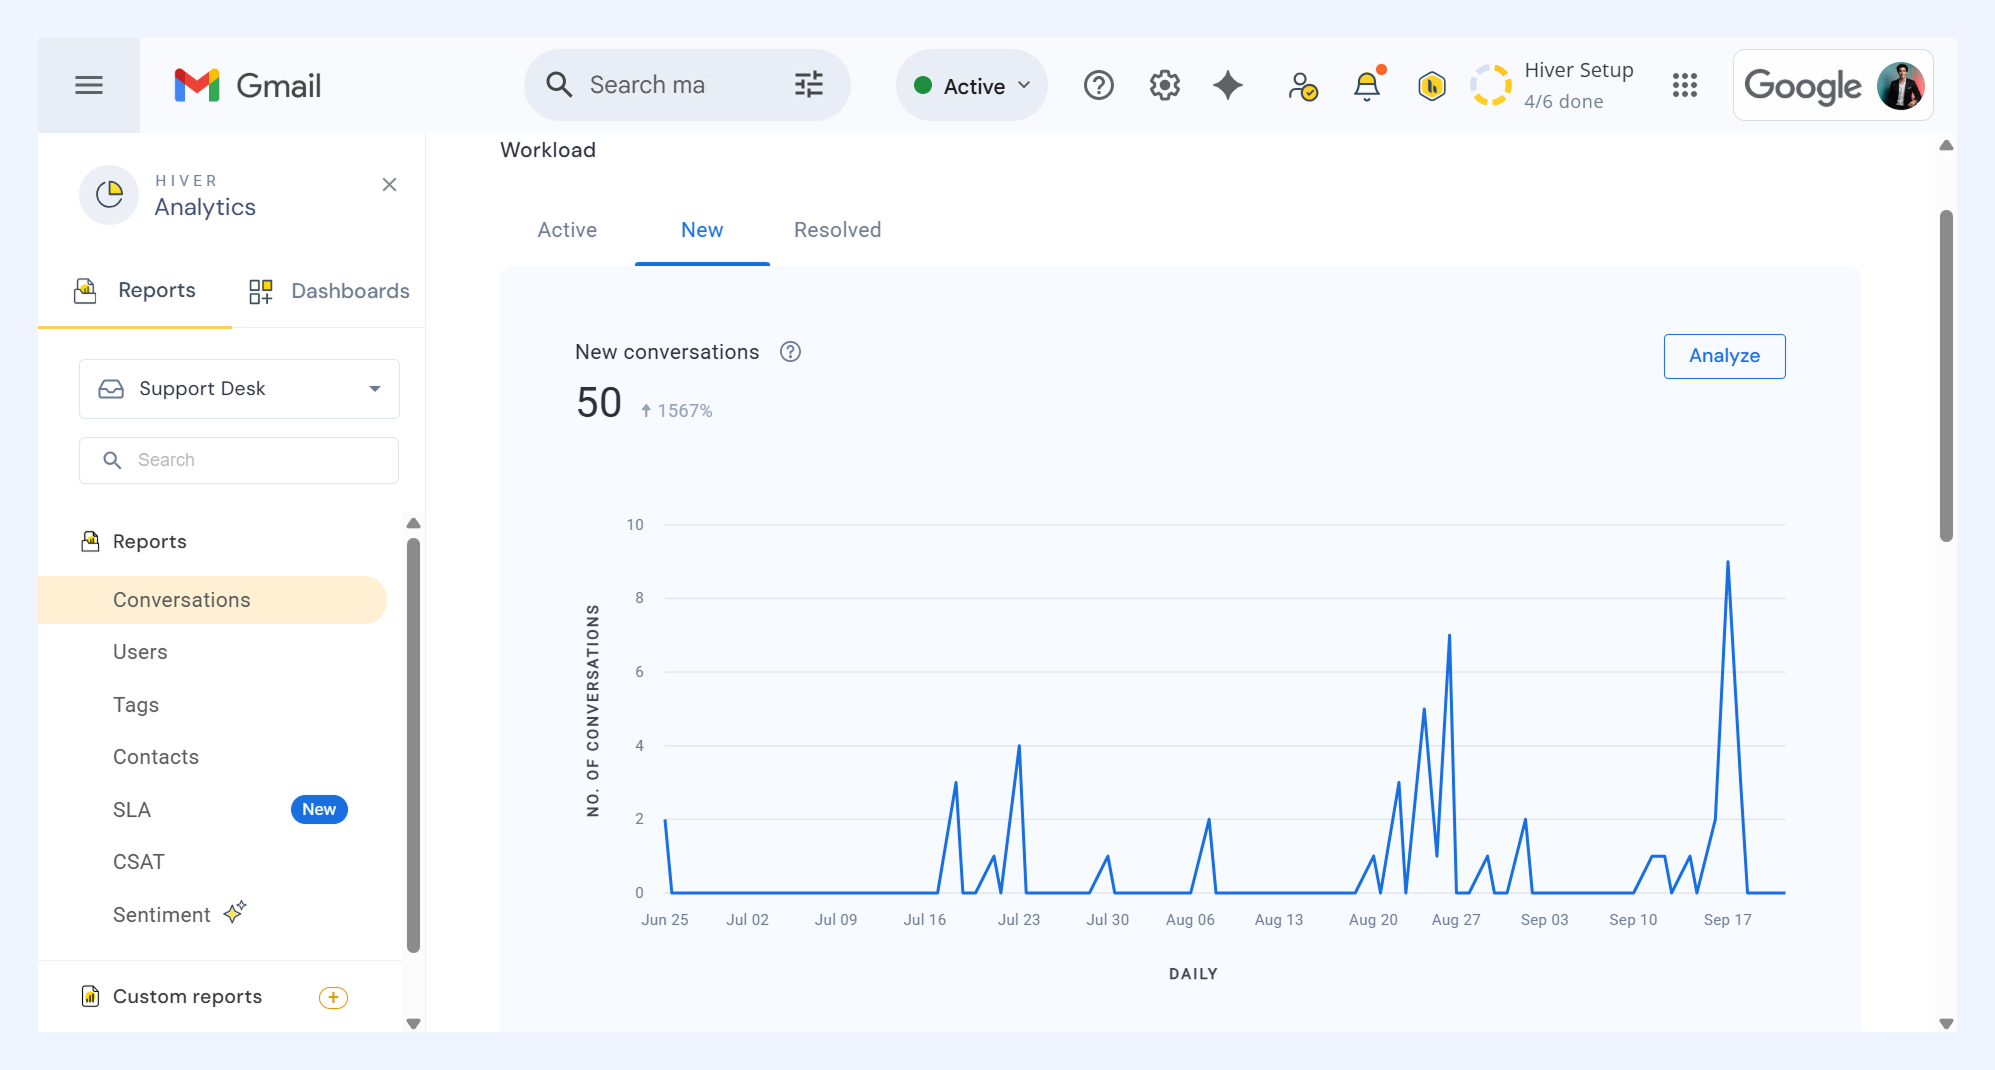Open the Hiver notifications bell

pyautogui.click(x=1367, y=86)
